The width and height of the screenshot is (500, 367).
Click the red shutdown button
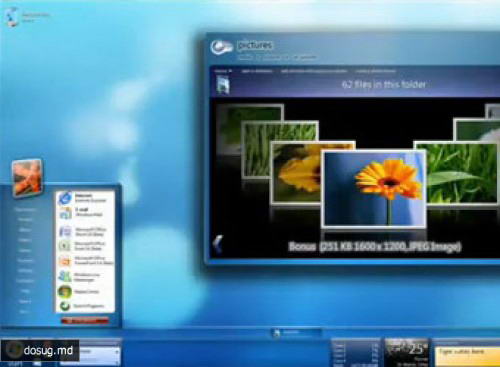click(85, 321)
